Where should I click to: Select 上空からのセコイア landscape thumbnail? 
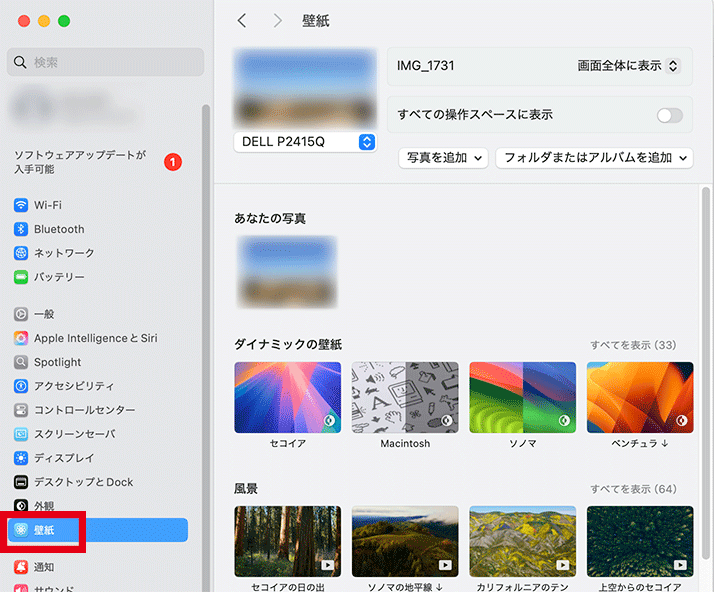tap(640, 541)
